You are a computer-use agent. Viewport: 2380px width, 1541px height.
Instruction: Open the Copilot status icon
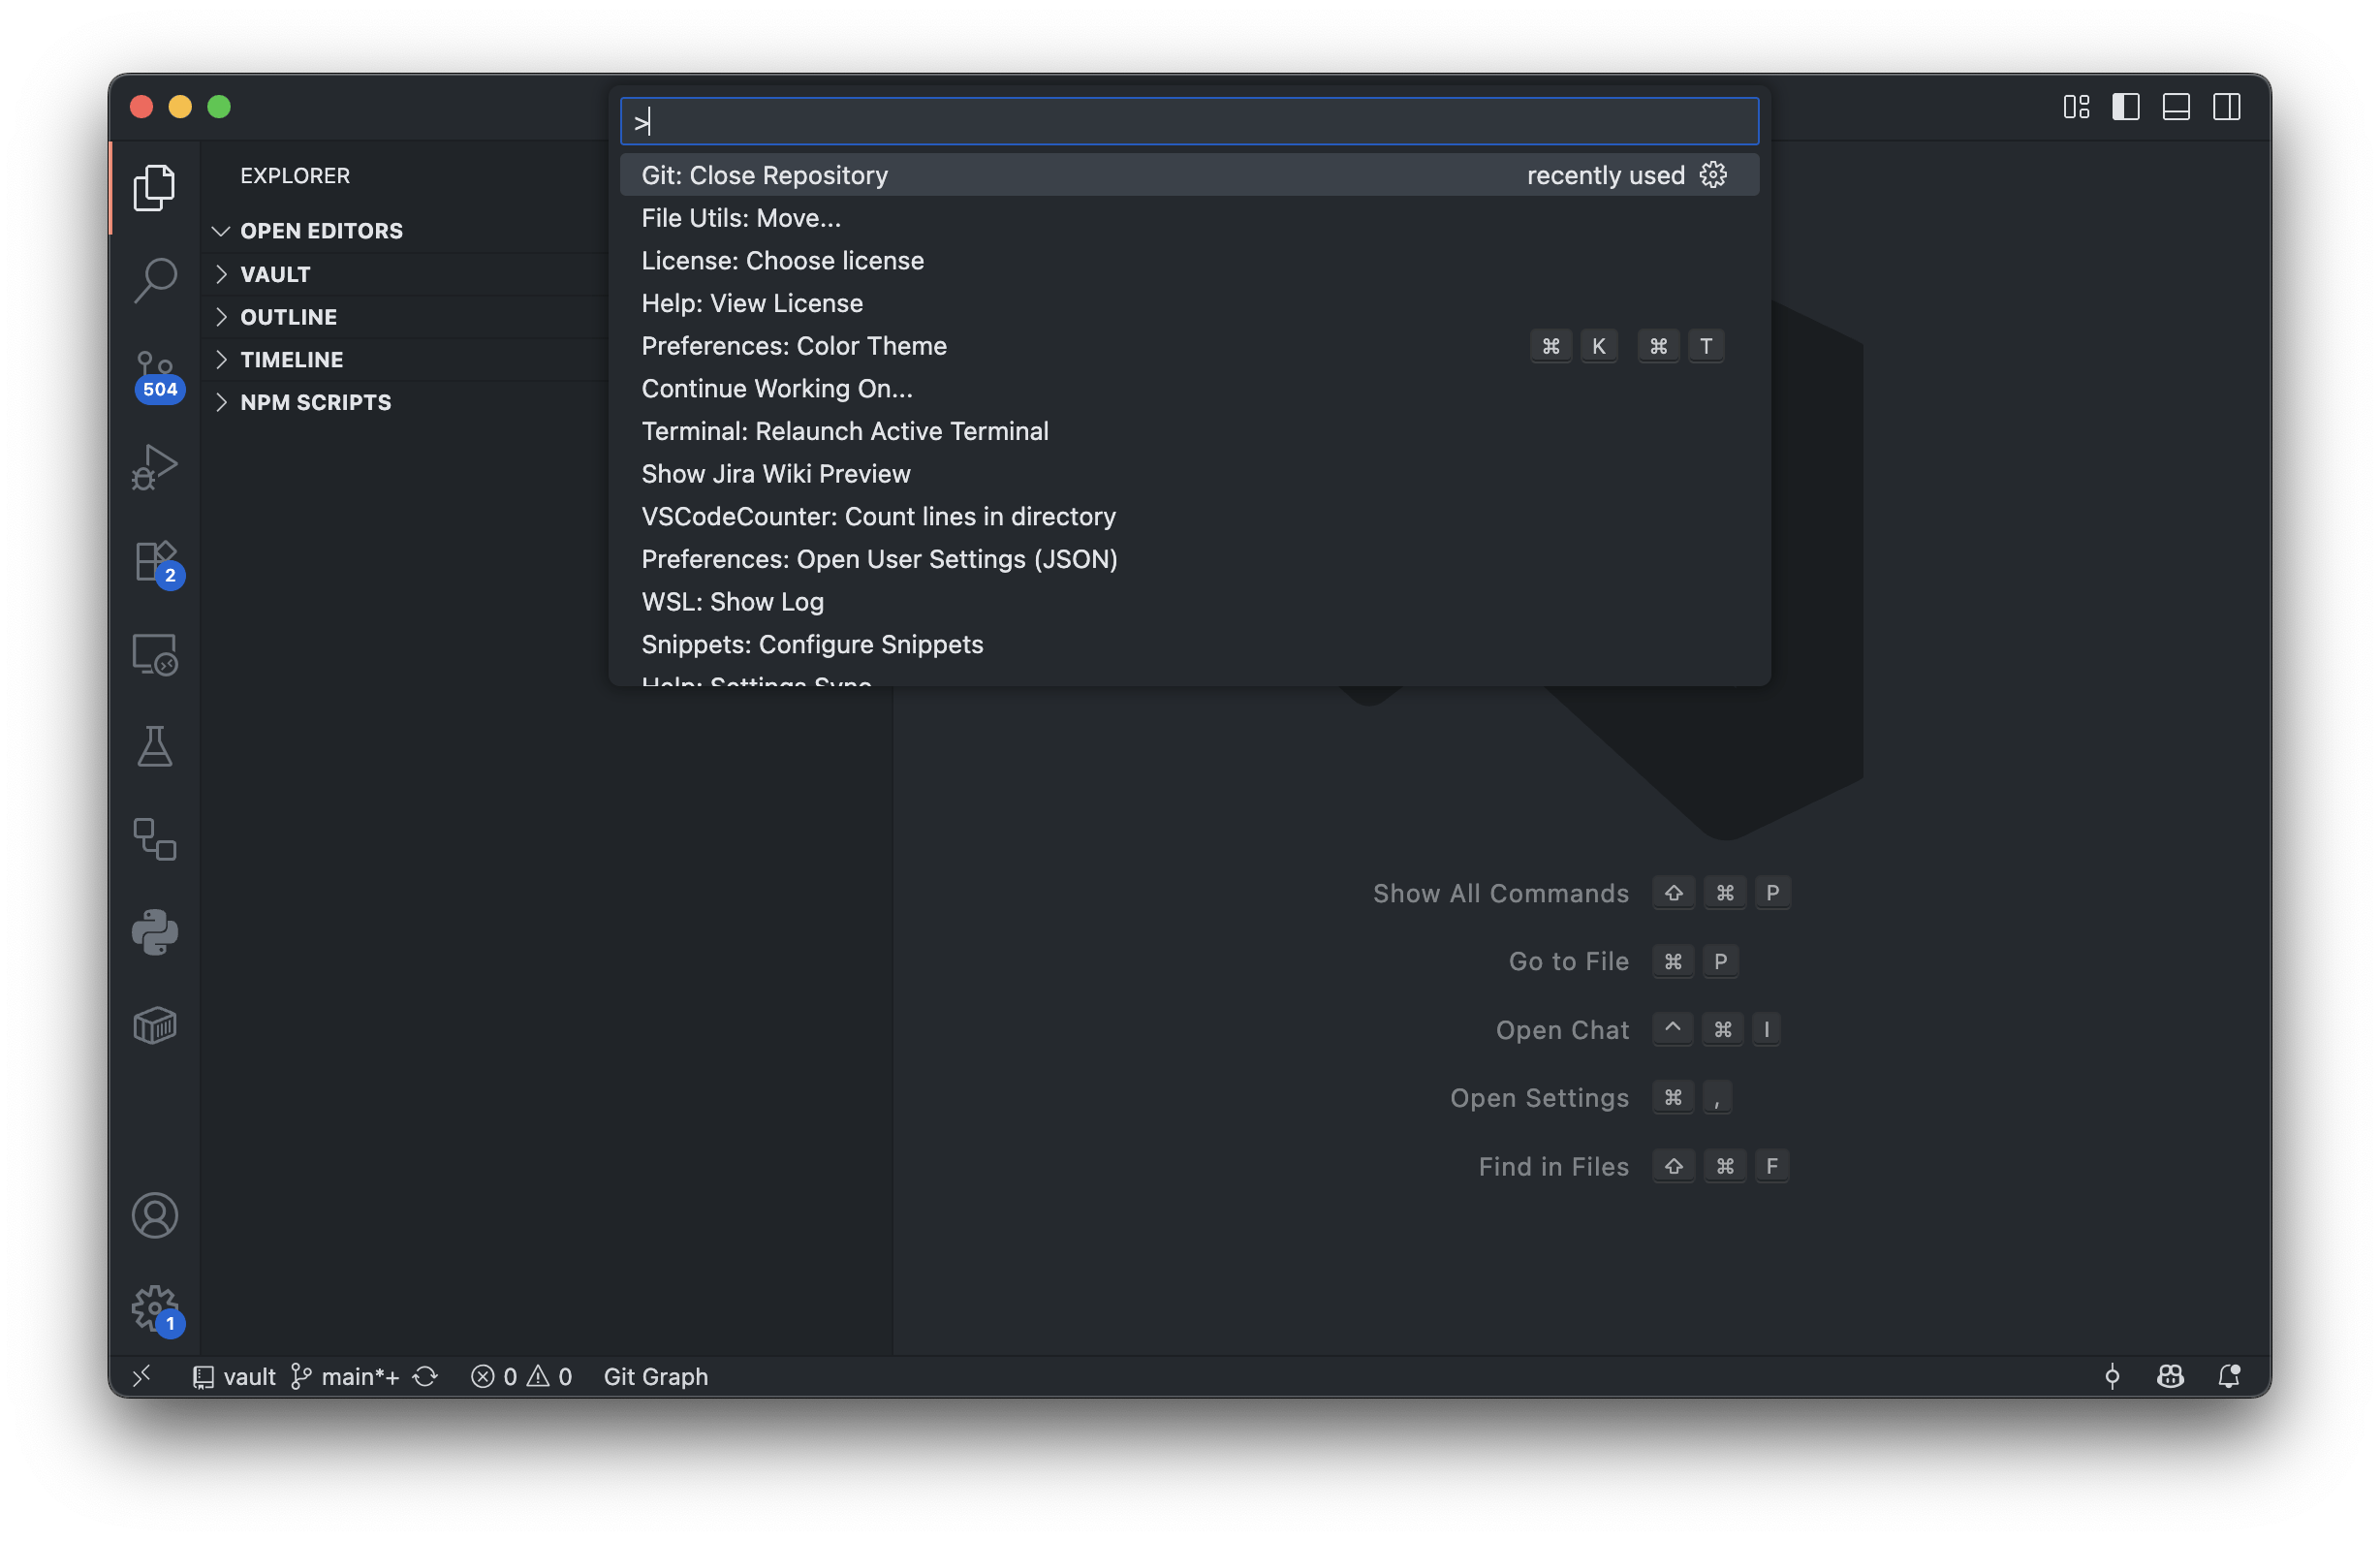[x=2170, y=1376]
